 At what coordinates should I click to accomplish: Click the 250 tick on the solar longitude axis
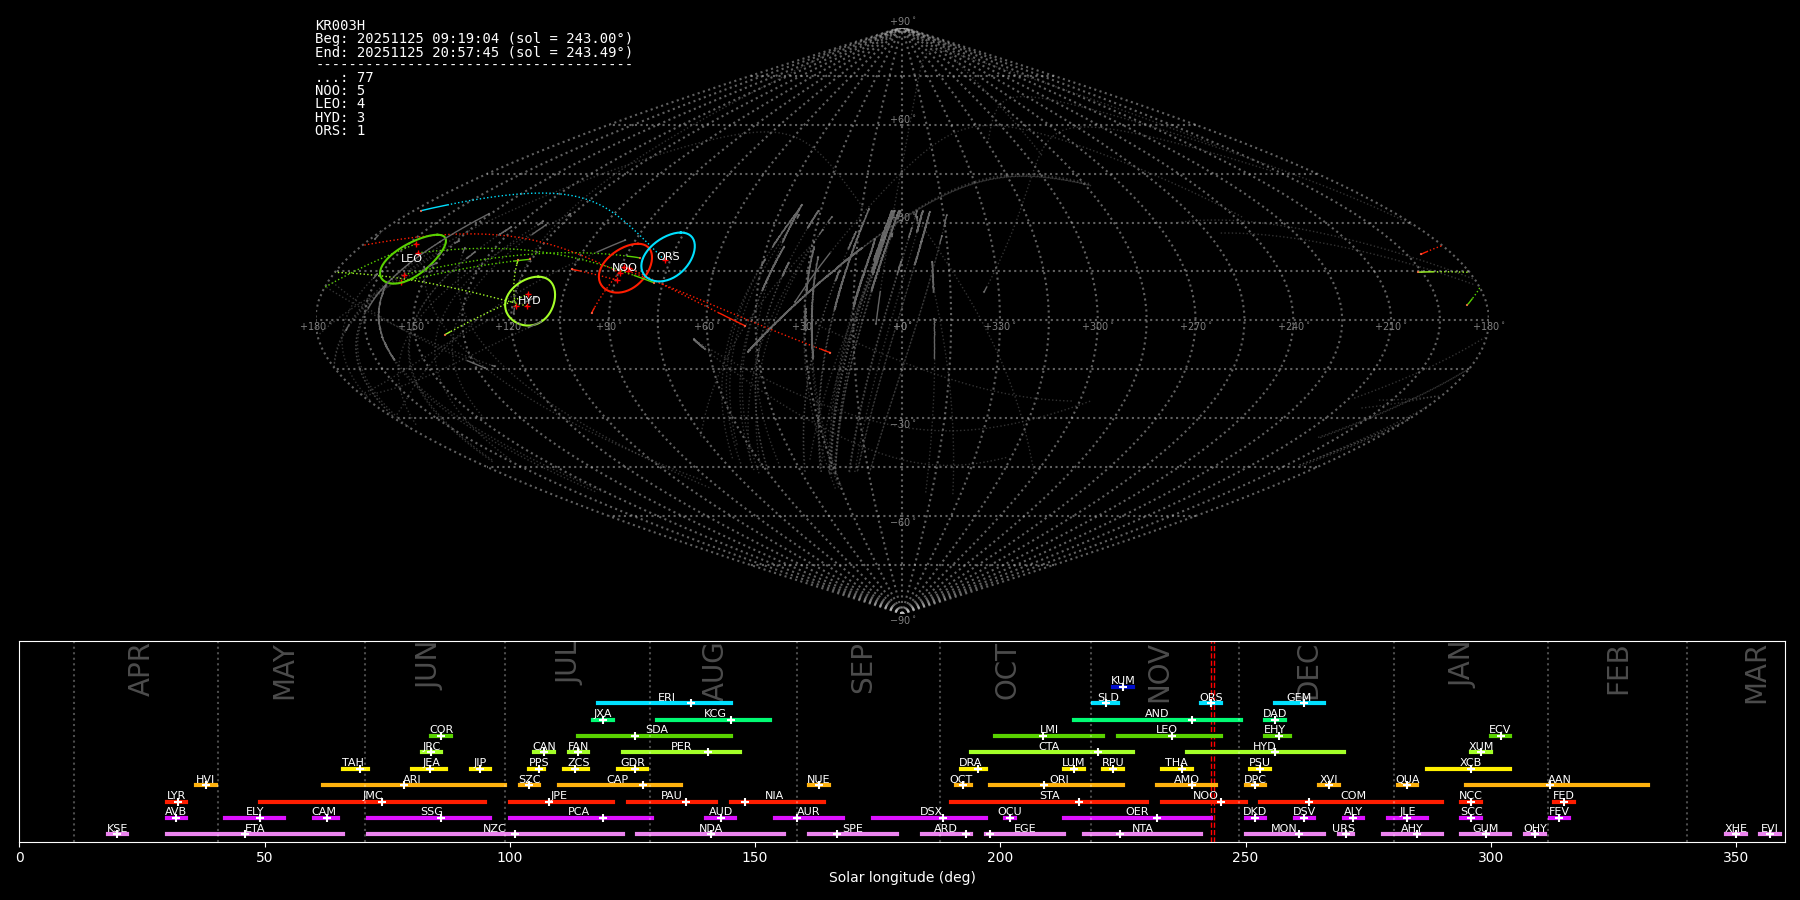point(1245,857)
